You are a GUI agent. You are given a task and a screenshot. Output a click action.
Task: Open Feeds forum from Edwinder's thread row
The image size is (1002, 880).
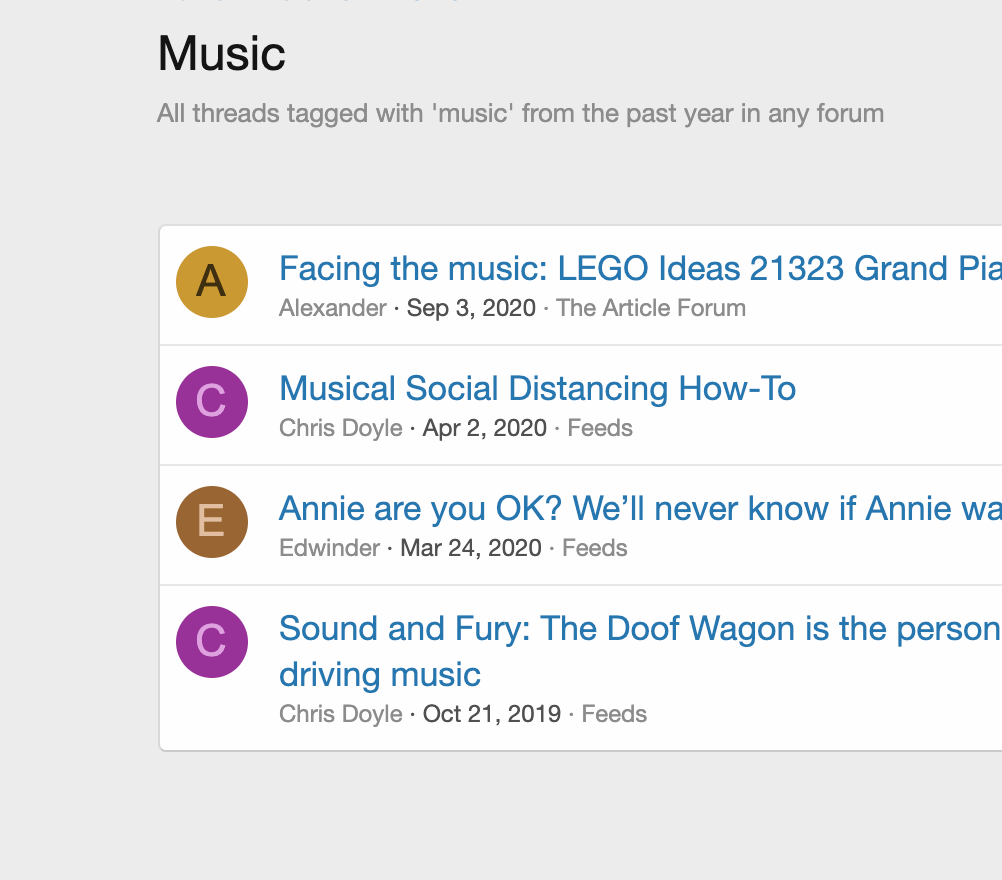595,548
